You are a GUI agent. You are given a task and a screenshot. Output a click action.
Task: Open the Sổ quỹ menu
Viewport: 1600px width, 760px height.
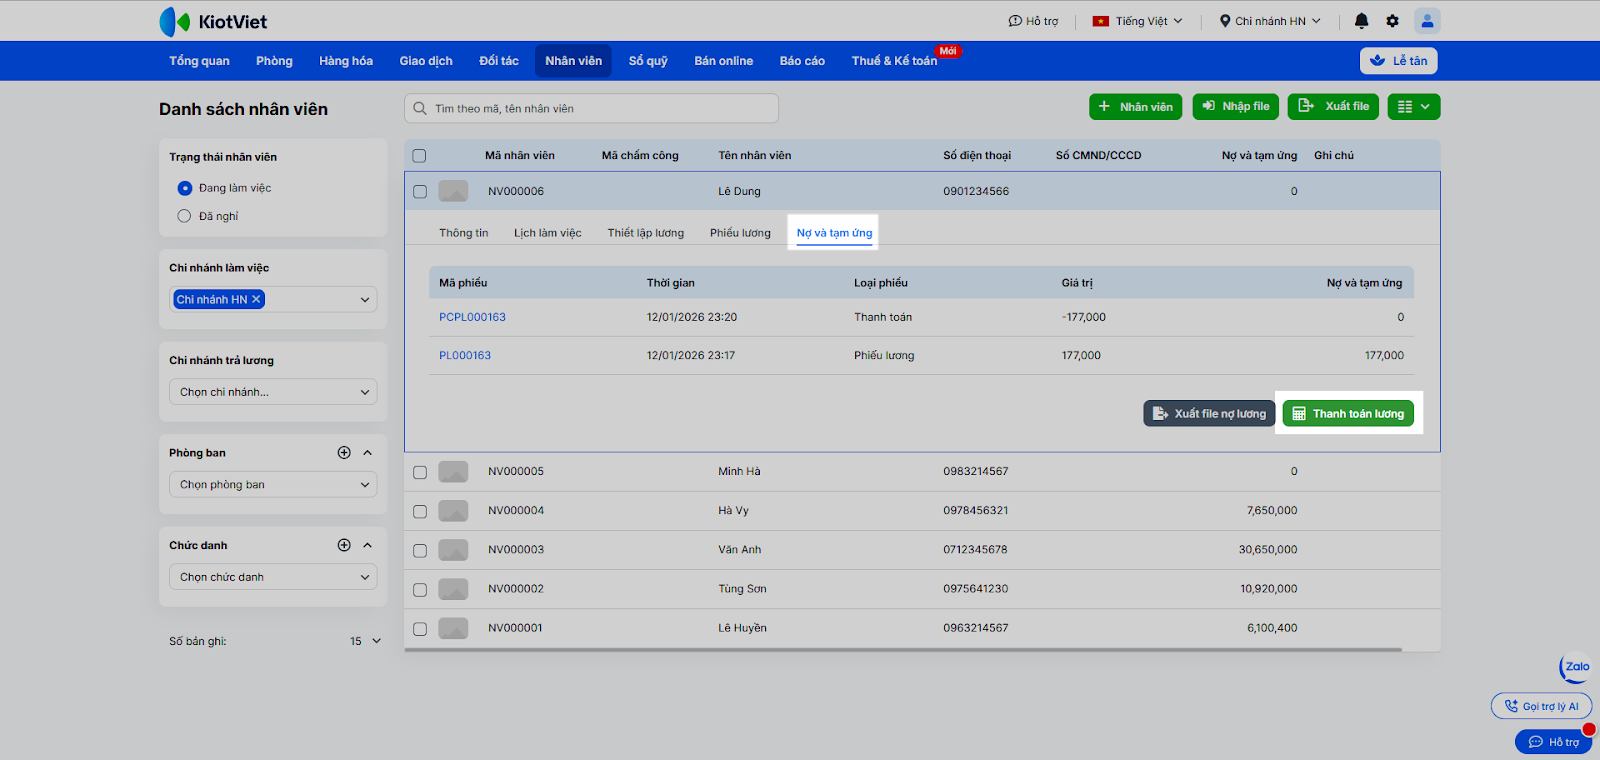[648, 61]
